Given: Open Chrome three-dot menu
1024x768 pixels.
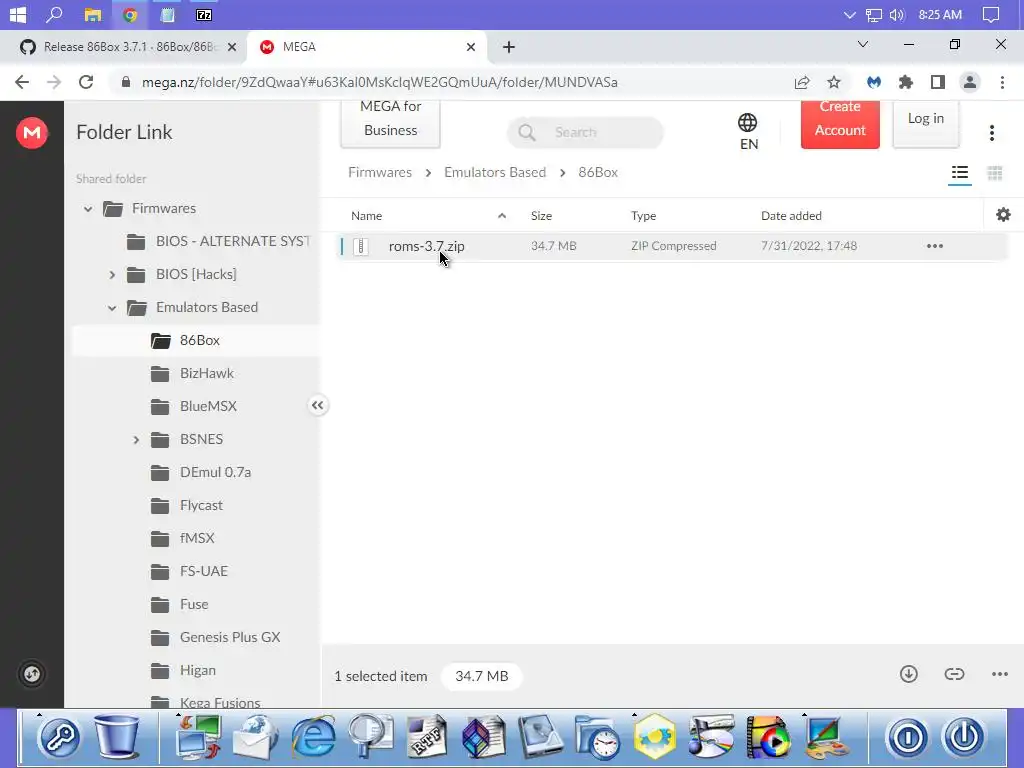Looking at the screenshot, I should 1002,82.
